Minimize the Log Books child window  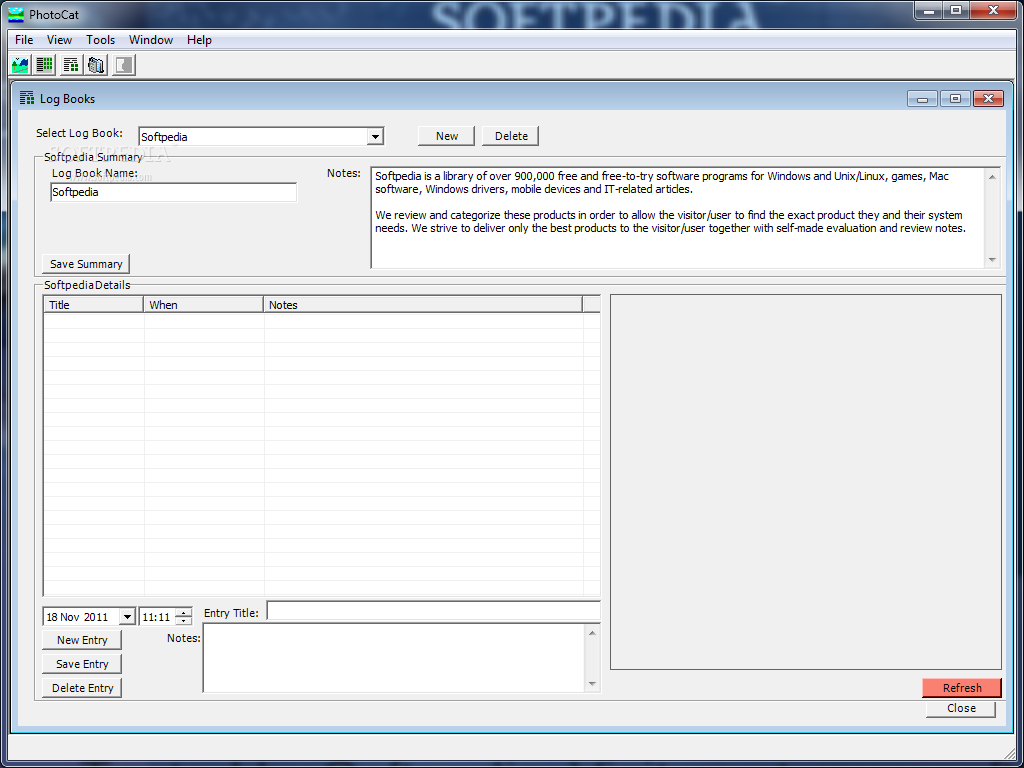point(922,99)
